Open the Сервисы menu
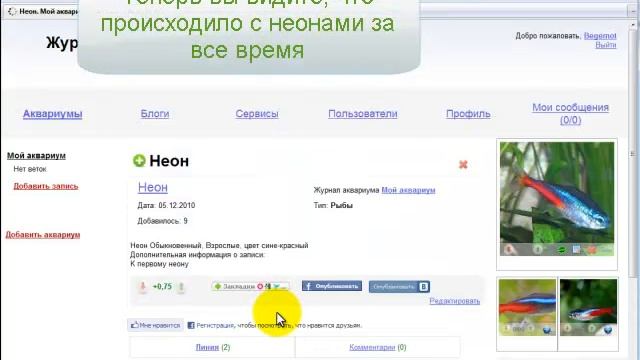 pyautogui.click(x=257, y=114)
